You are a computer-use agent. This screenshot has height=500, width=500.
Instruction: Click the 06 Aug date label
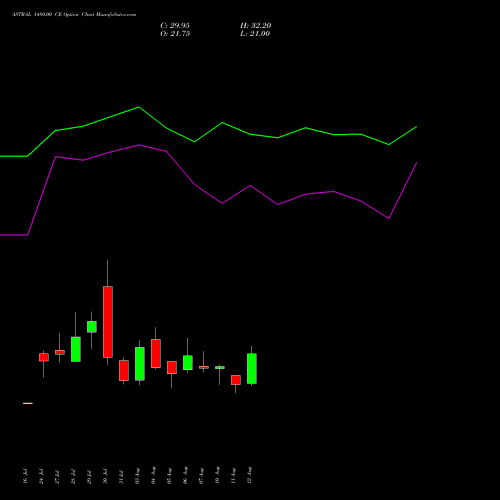[185, 476]
